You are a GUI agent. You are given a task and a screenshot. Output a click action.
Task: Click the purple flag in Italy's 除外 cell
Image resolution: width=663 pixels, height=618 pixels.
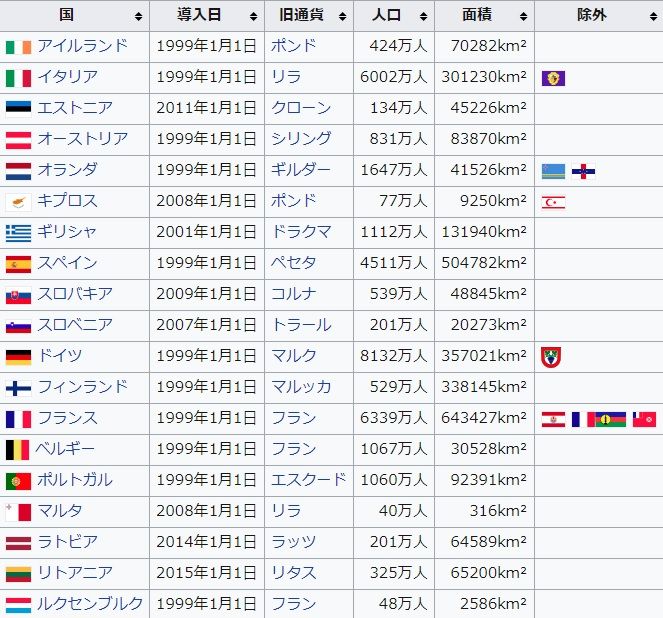(551, 78)
